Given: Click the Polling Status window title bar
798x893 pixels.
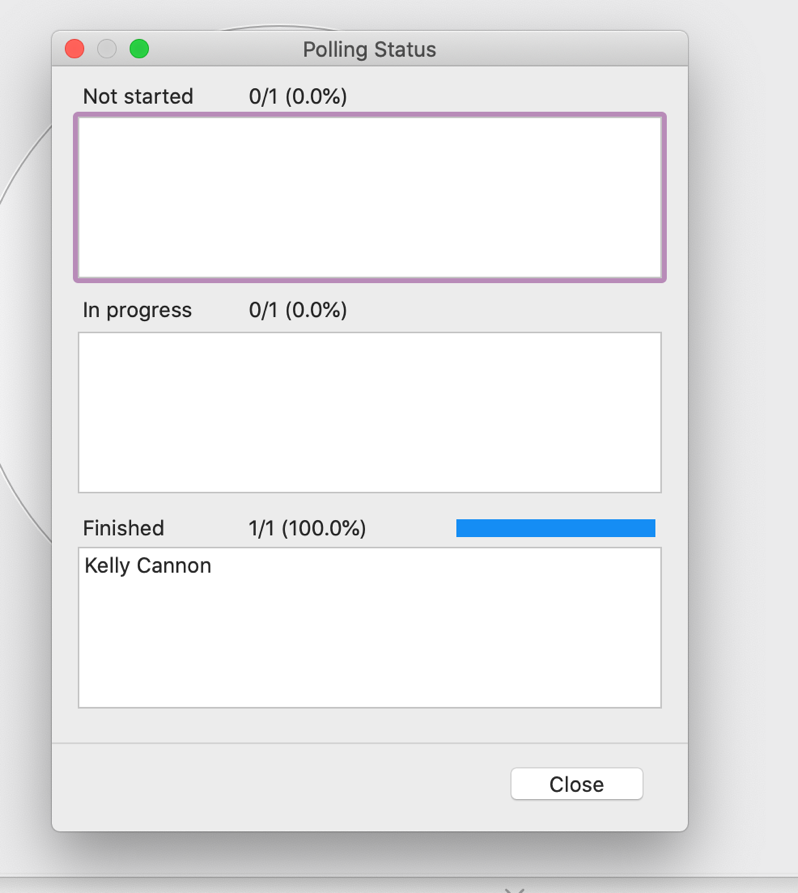Looking at the screenshot, I should click(x=368, y=48).
